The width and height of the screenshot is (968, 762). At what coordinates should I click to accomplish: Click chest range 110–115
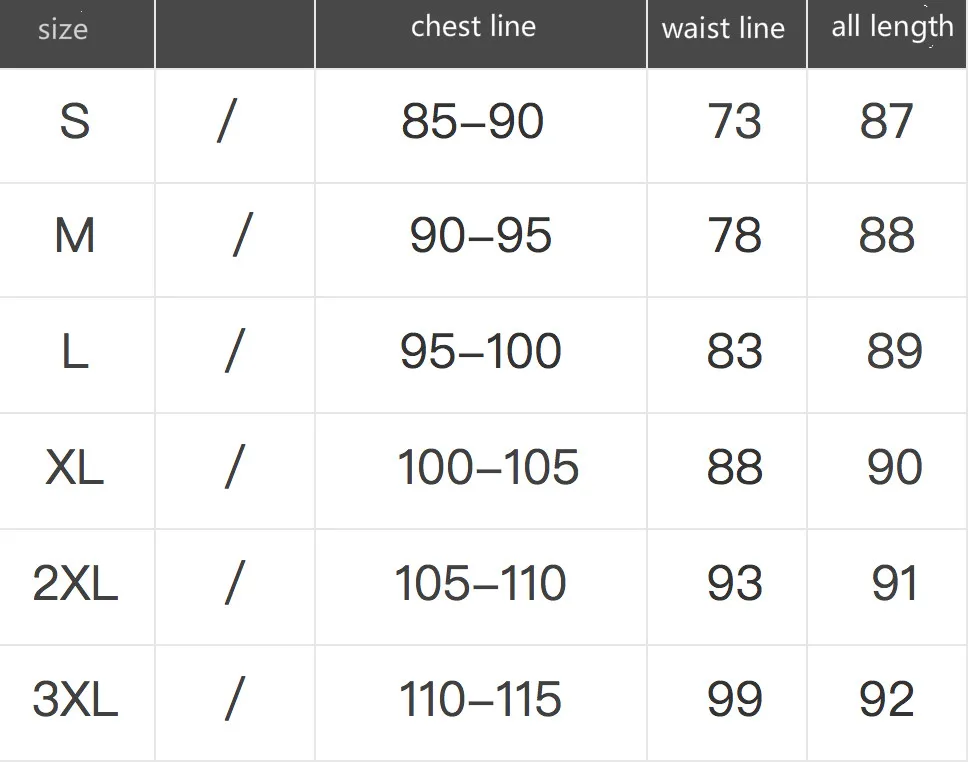[x=480, y=699]
